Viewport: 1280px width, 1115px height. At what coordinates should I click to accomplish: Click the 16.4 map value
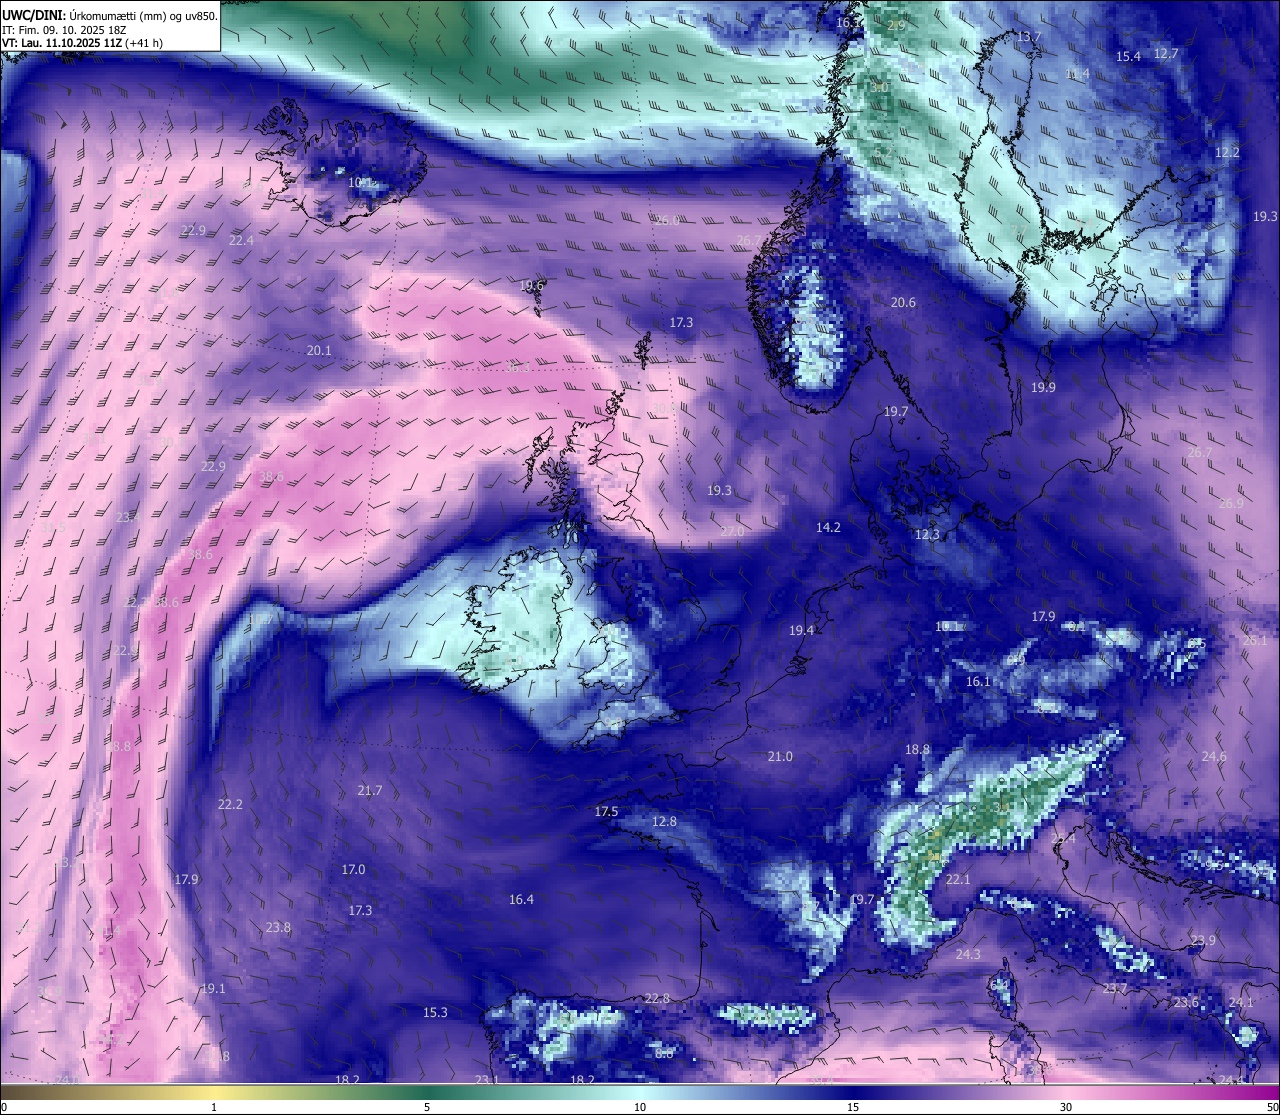[x=521, y=899]
